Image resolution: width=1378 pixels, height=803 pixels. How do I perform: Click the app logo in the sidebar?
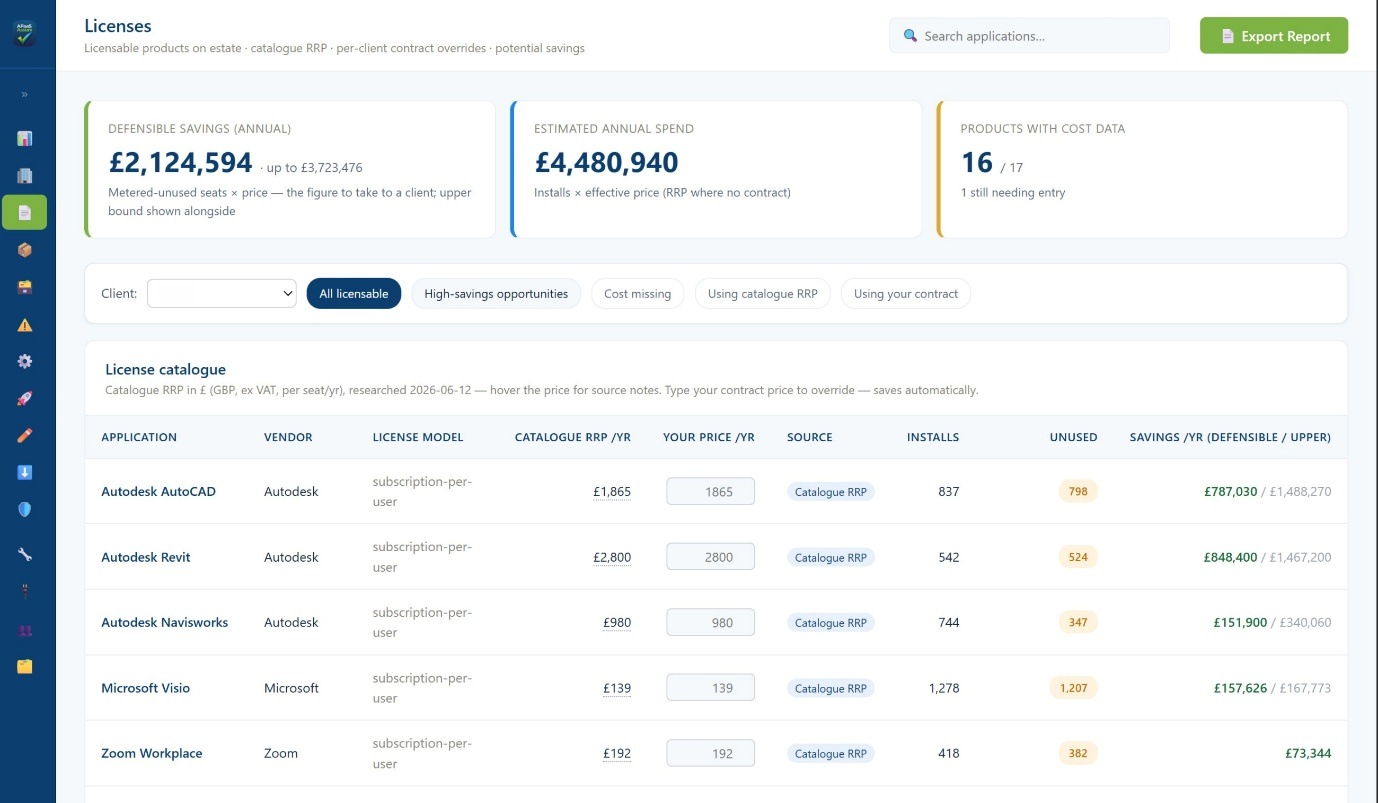[24, 34]
